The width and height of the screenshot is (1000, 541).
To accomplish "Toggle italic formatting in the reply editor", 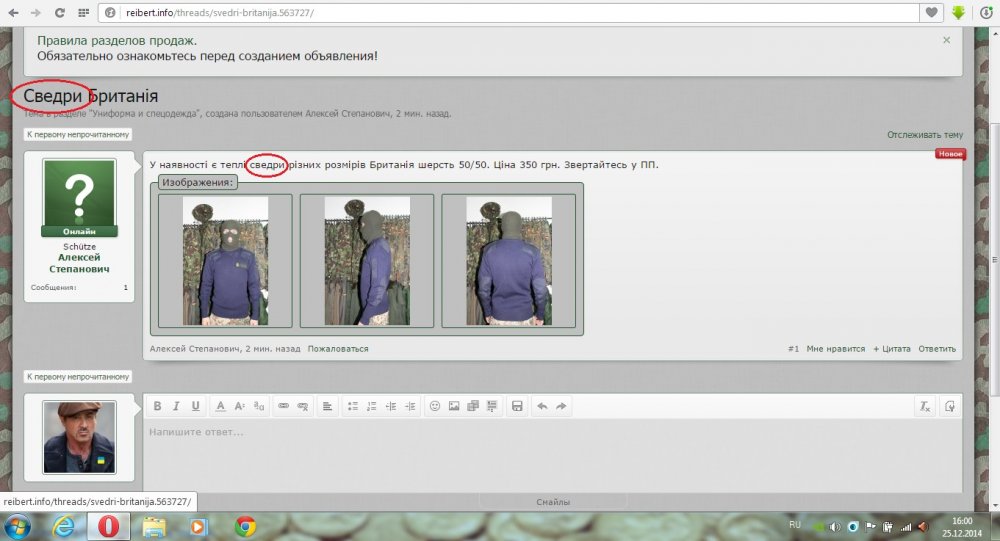I will (x=176, y=406).
